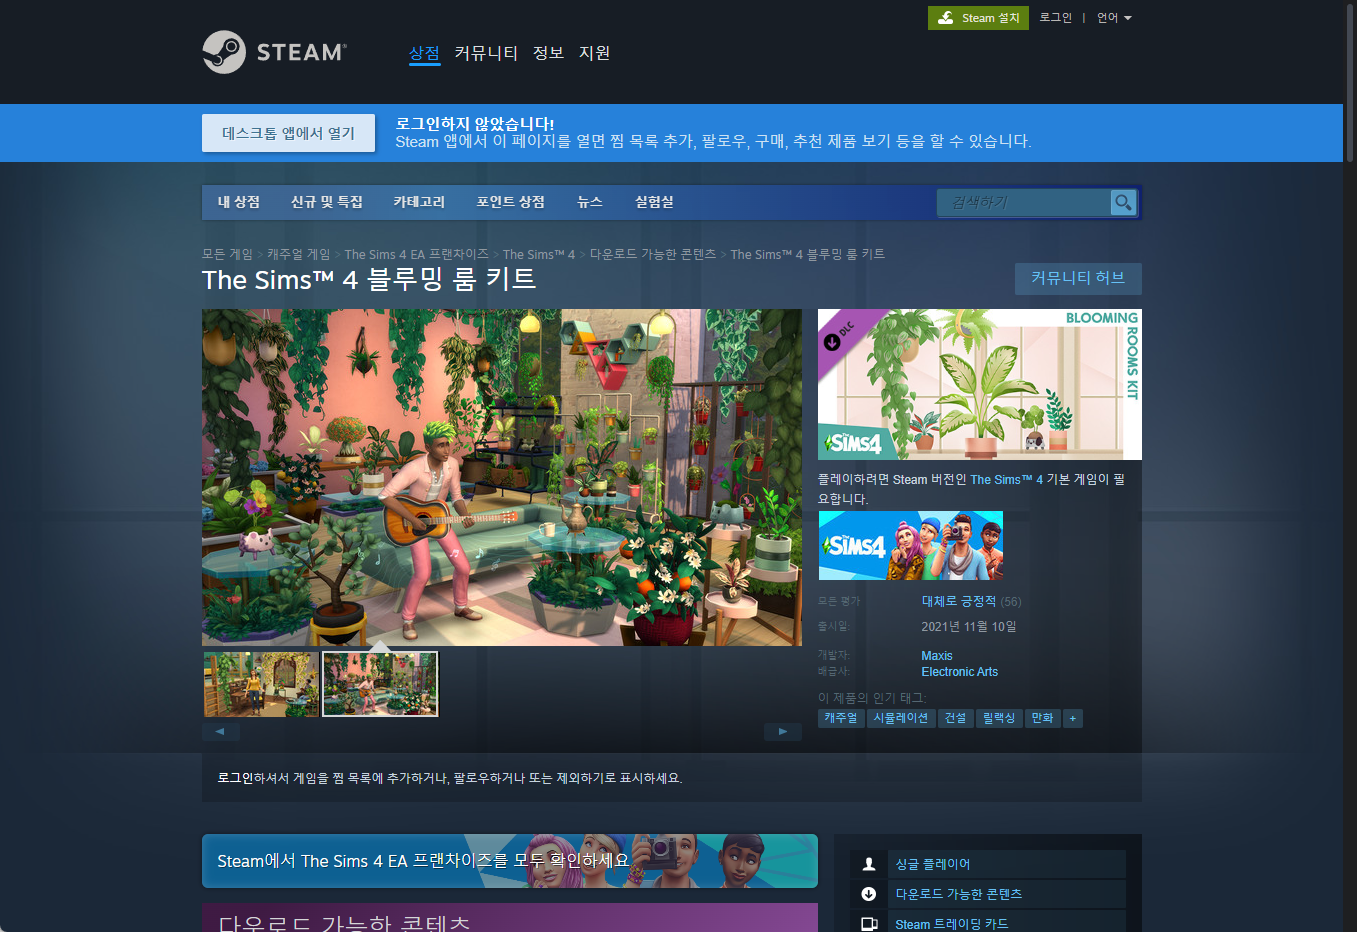Click inside the 검색하기 search field
Image resolution: width=1357 pixels, height=932 pixels.
[x=1024, y=202]
